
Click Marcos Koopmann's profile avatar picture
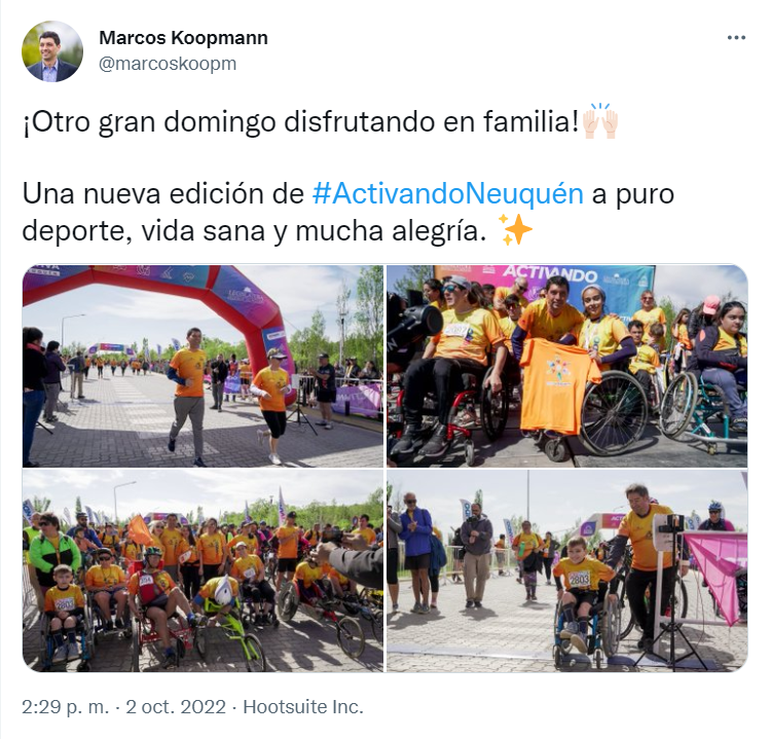point(53,51)
